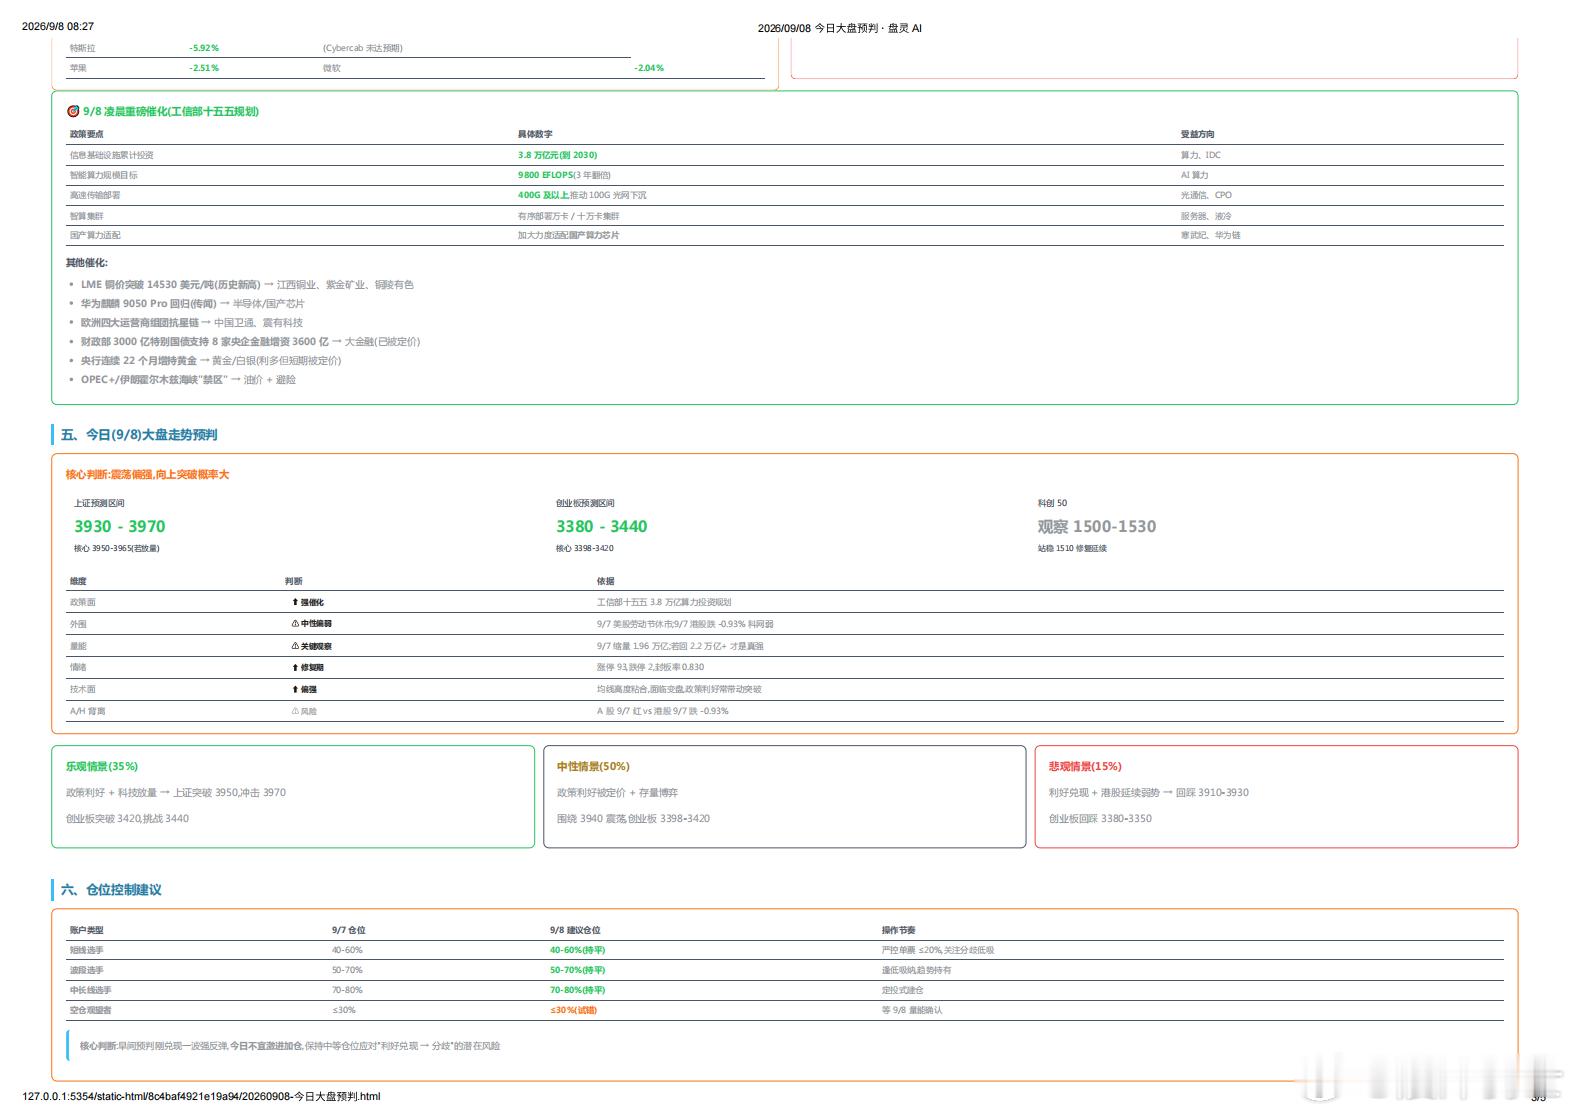The height and width of the screenshot is (1117, 1577).
Task: Click the warning icon beside 中性偏弱
Action: (295, 623)
